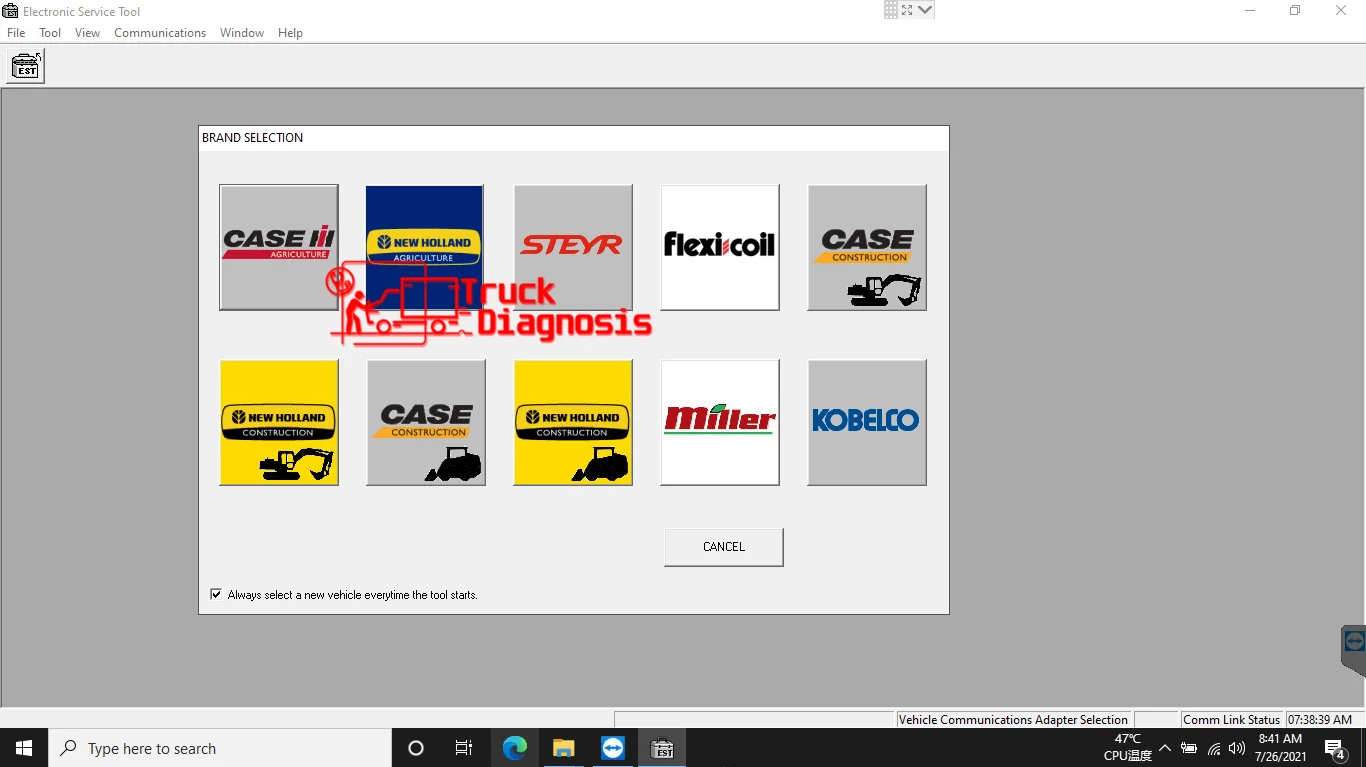This screenshot has height=767, width=1366.
Task: Open the Help menu
Action: (x=290, y=33)
